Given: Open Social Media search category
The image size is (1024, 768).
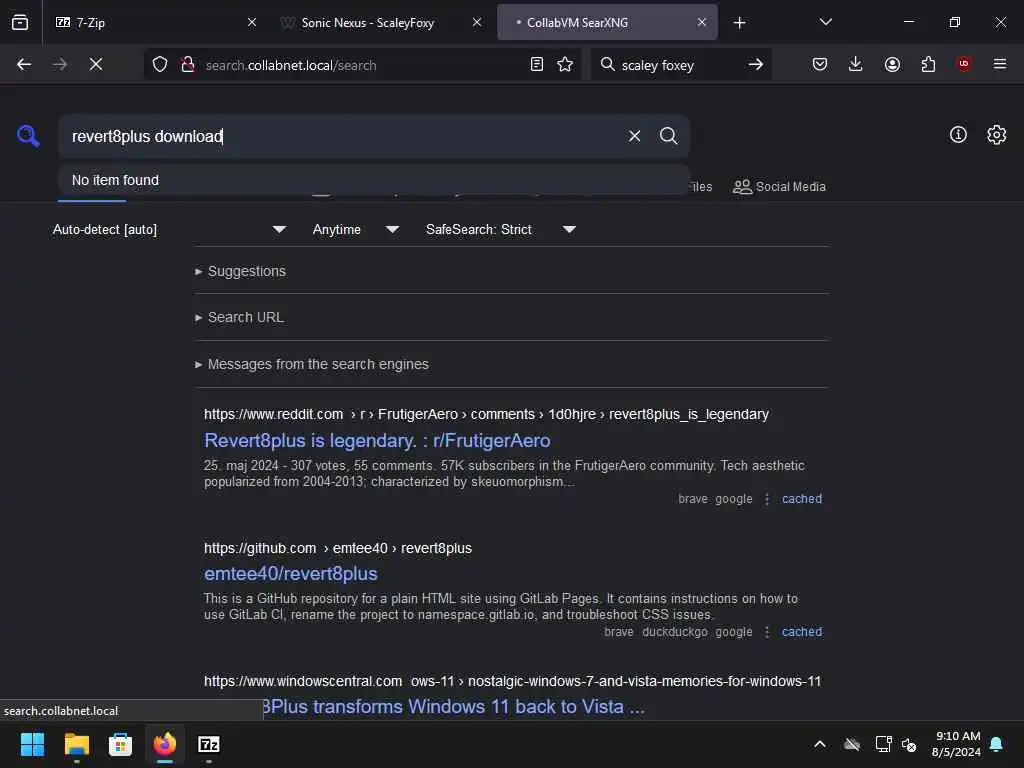Looking at the screenshot, I should [779, 187].
